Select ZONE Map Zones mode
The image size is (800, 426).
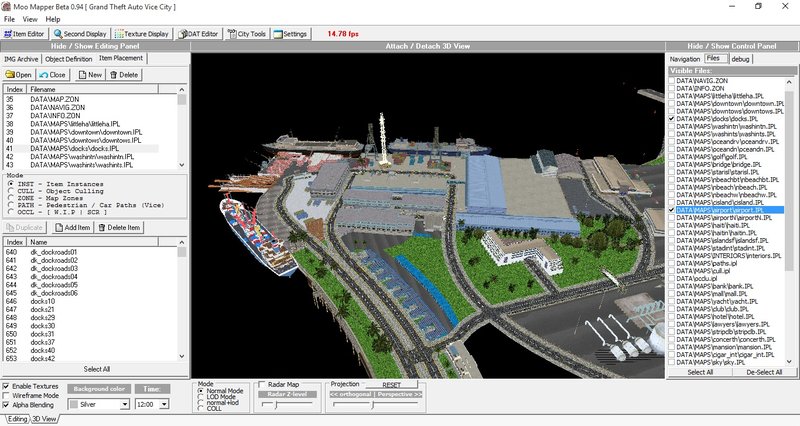coord(11,198)
